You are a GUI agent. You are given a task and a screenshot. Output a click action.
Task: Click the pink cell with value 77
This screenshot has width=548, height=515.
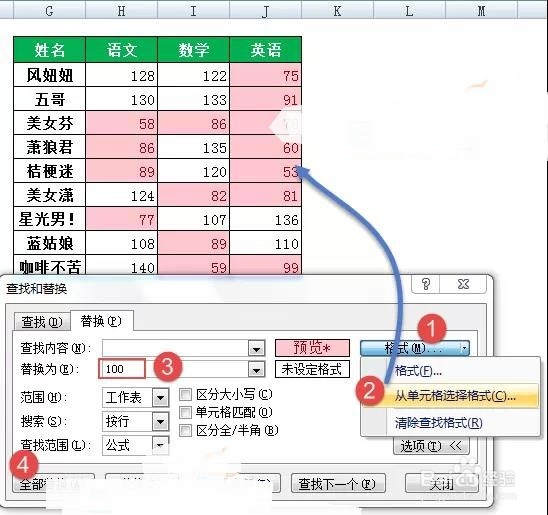[x=122, y=219]
